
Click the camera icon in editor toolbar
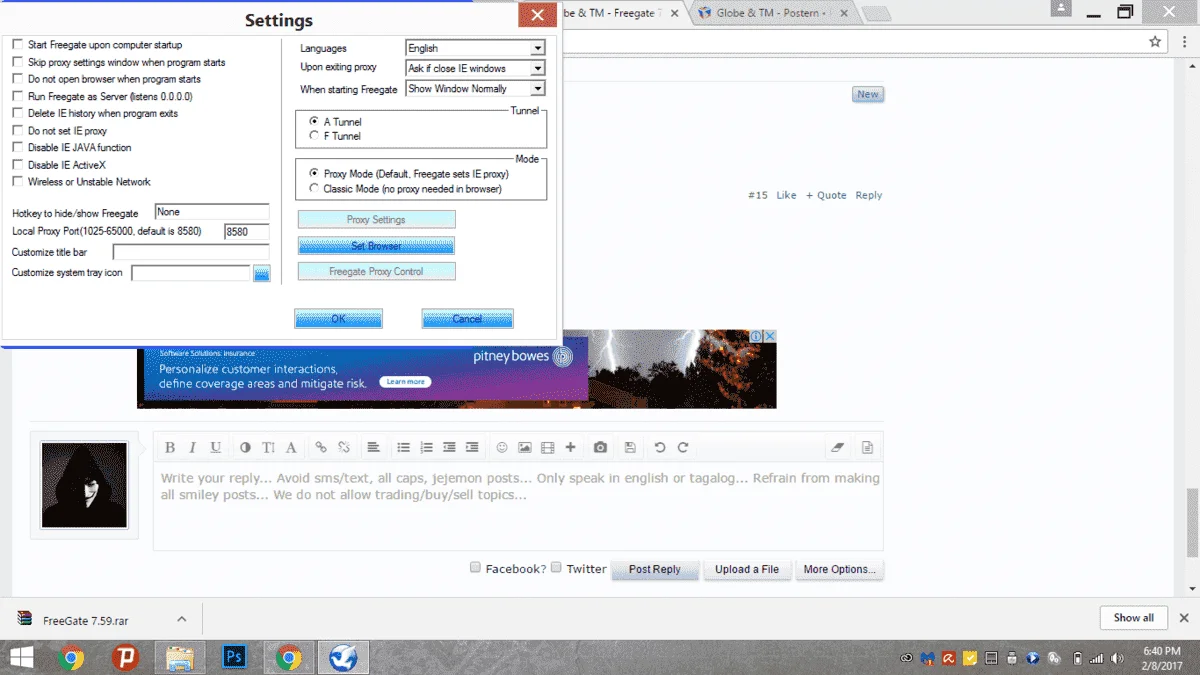click(x=600, y=447)
